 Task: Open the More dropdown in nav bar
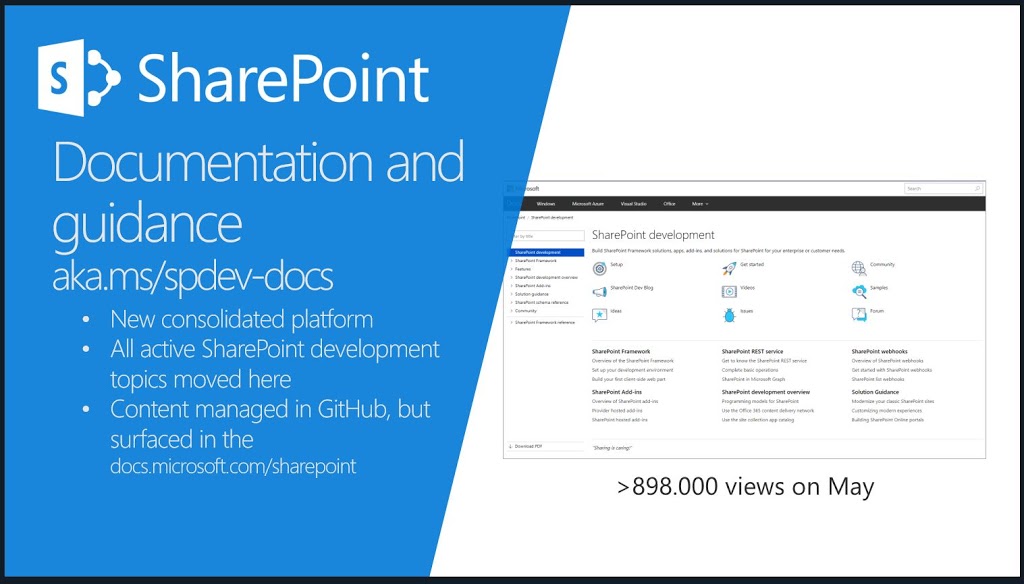coord(700,204)
